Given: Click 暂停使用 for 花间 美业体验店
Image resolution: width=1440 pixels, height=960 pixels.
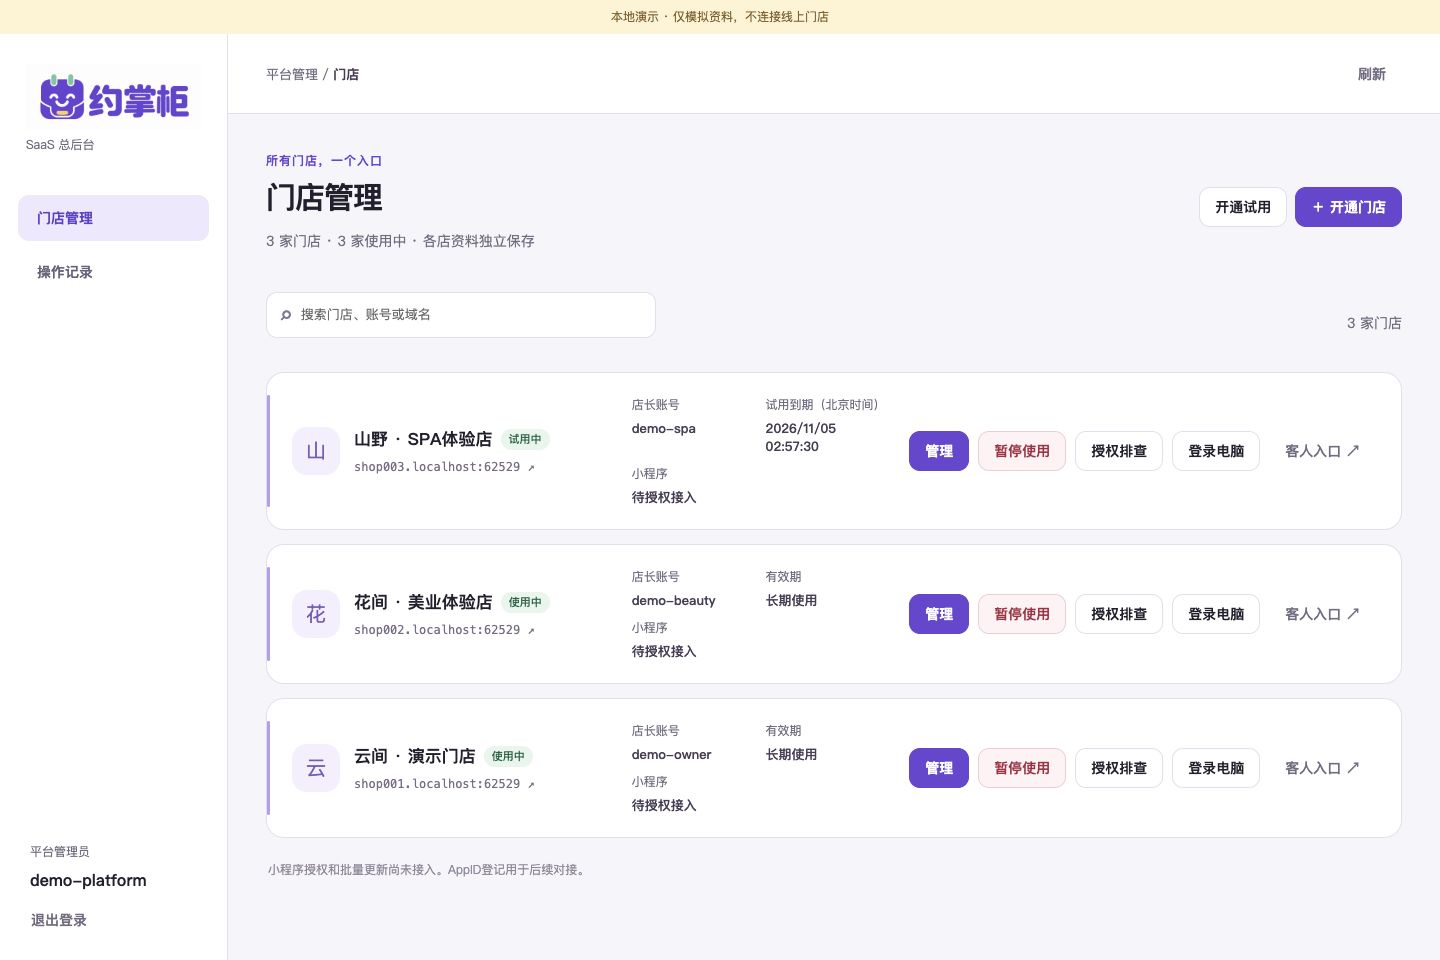Looking at the screenshot, I should [x=1022, y=614].
